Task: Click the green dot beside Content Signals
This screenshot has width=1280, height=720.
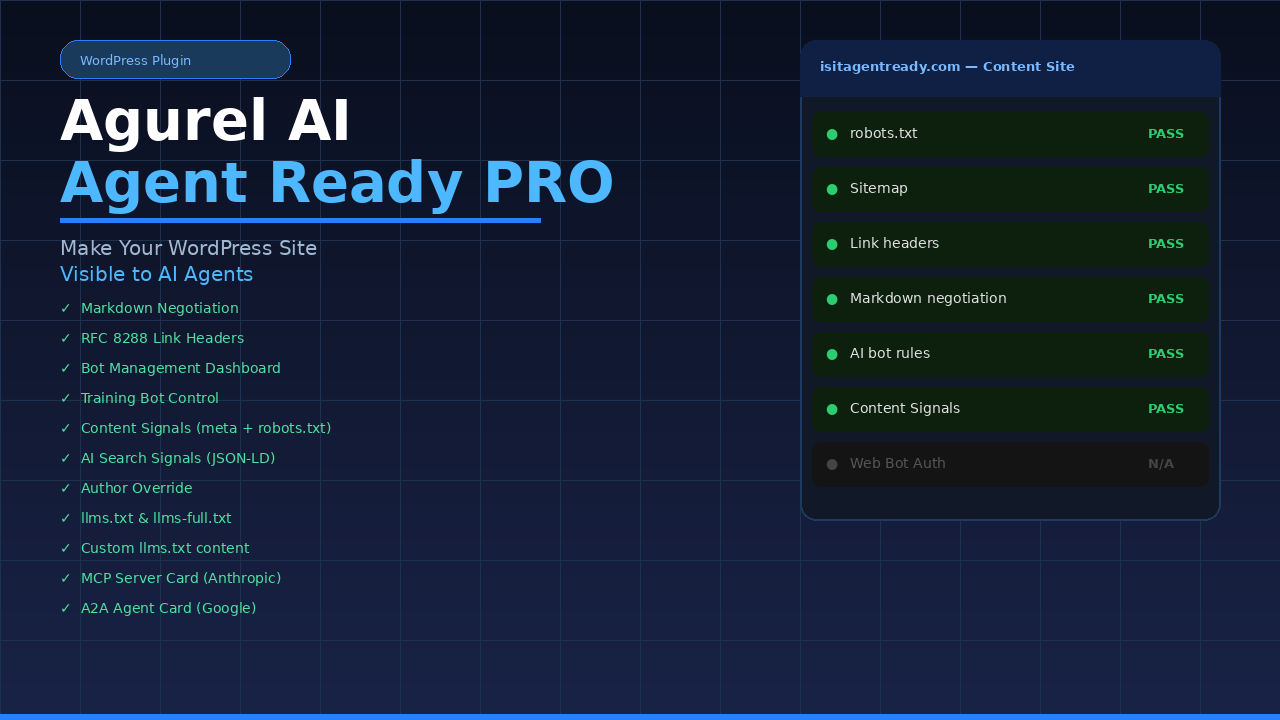Action: click(x=832, y=409)
